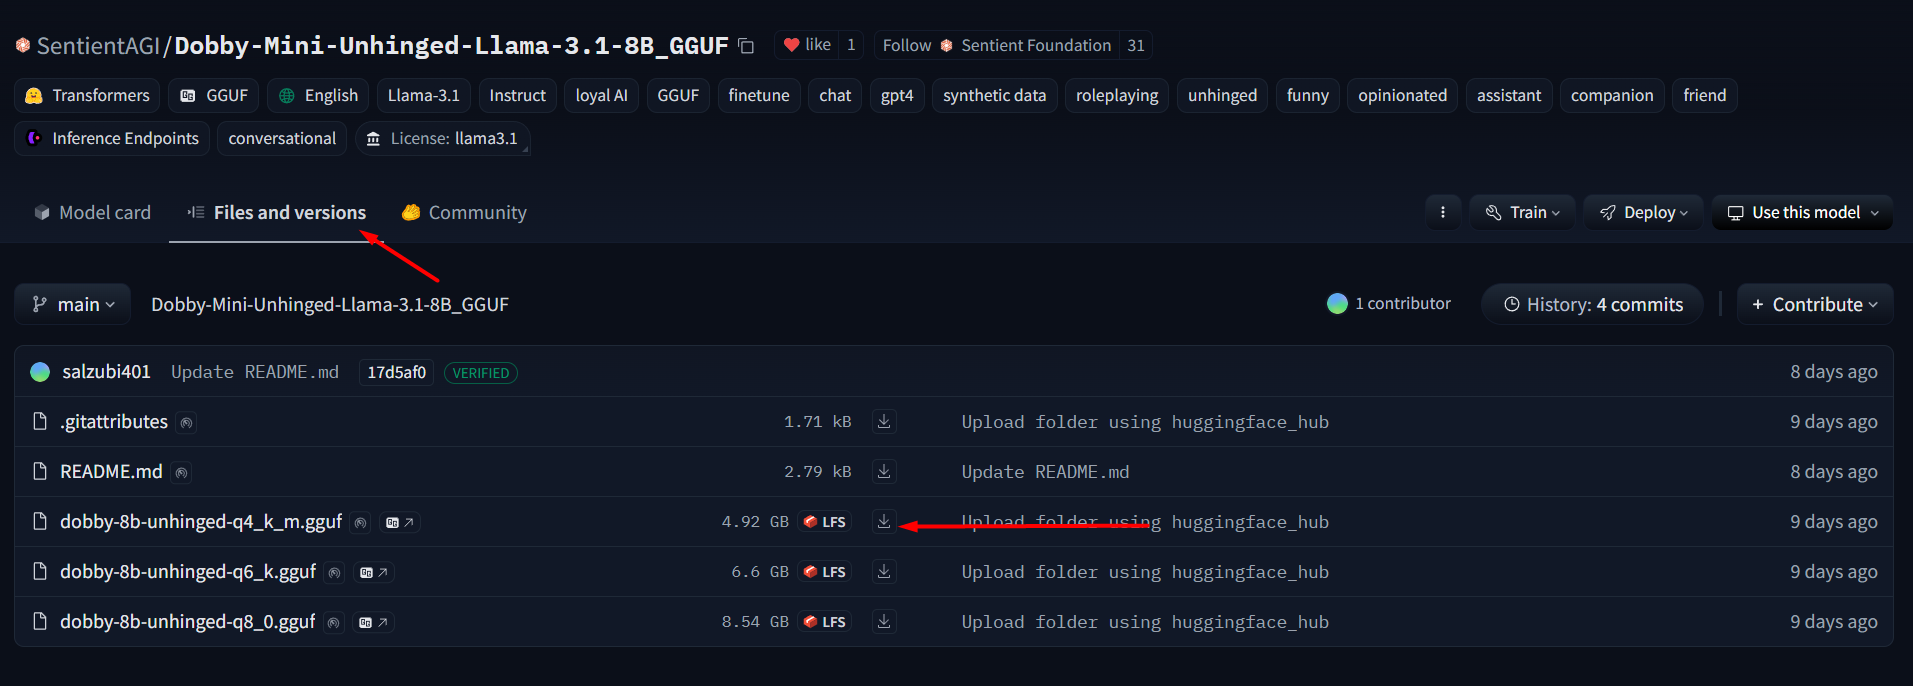Click the SentientAGI organization logo
The image size is (1913, 686).
tap(23, 45)
